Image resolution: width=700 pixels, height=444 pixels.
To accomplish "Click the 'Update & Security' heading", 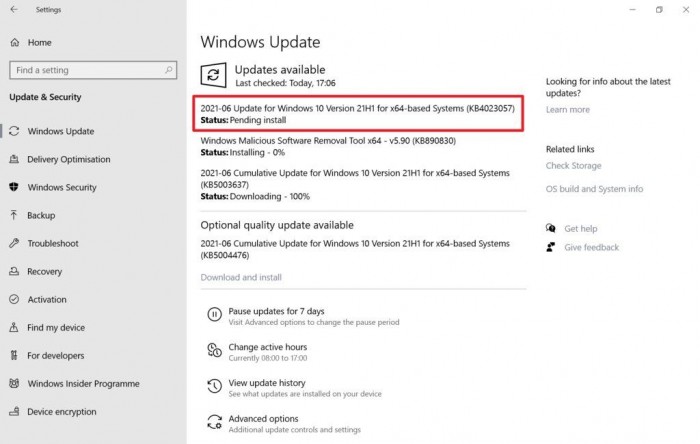I will [45, 97].
